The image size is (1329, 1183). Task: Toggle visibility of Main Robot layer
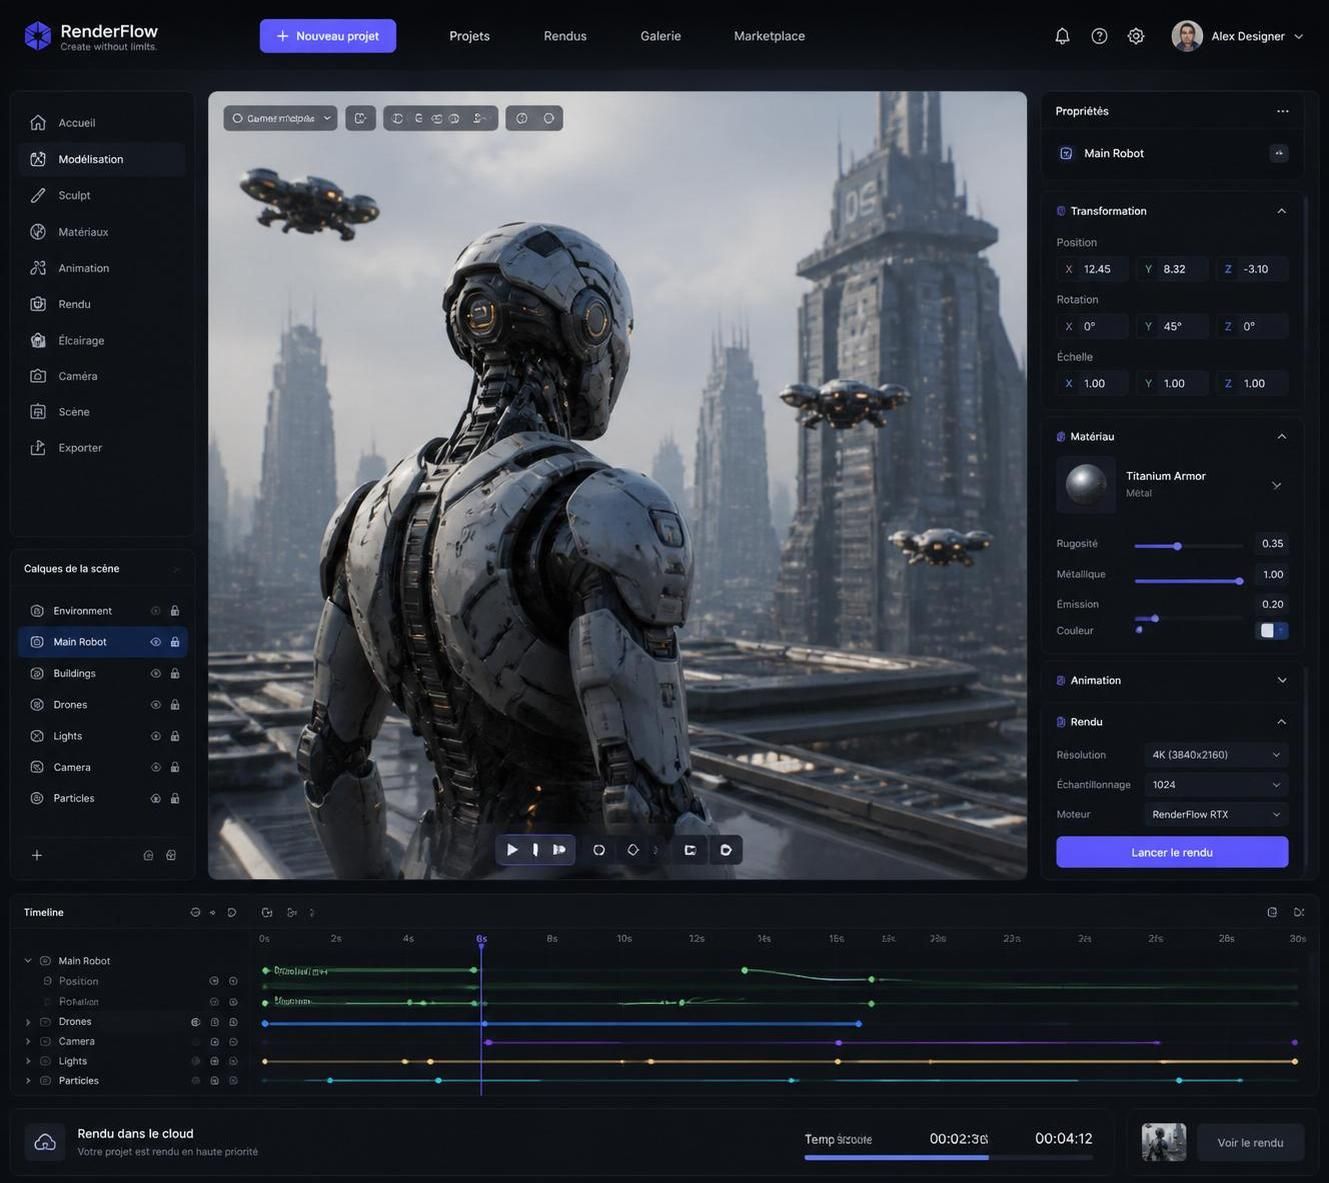point(155,642)
